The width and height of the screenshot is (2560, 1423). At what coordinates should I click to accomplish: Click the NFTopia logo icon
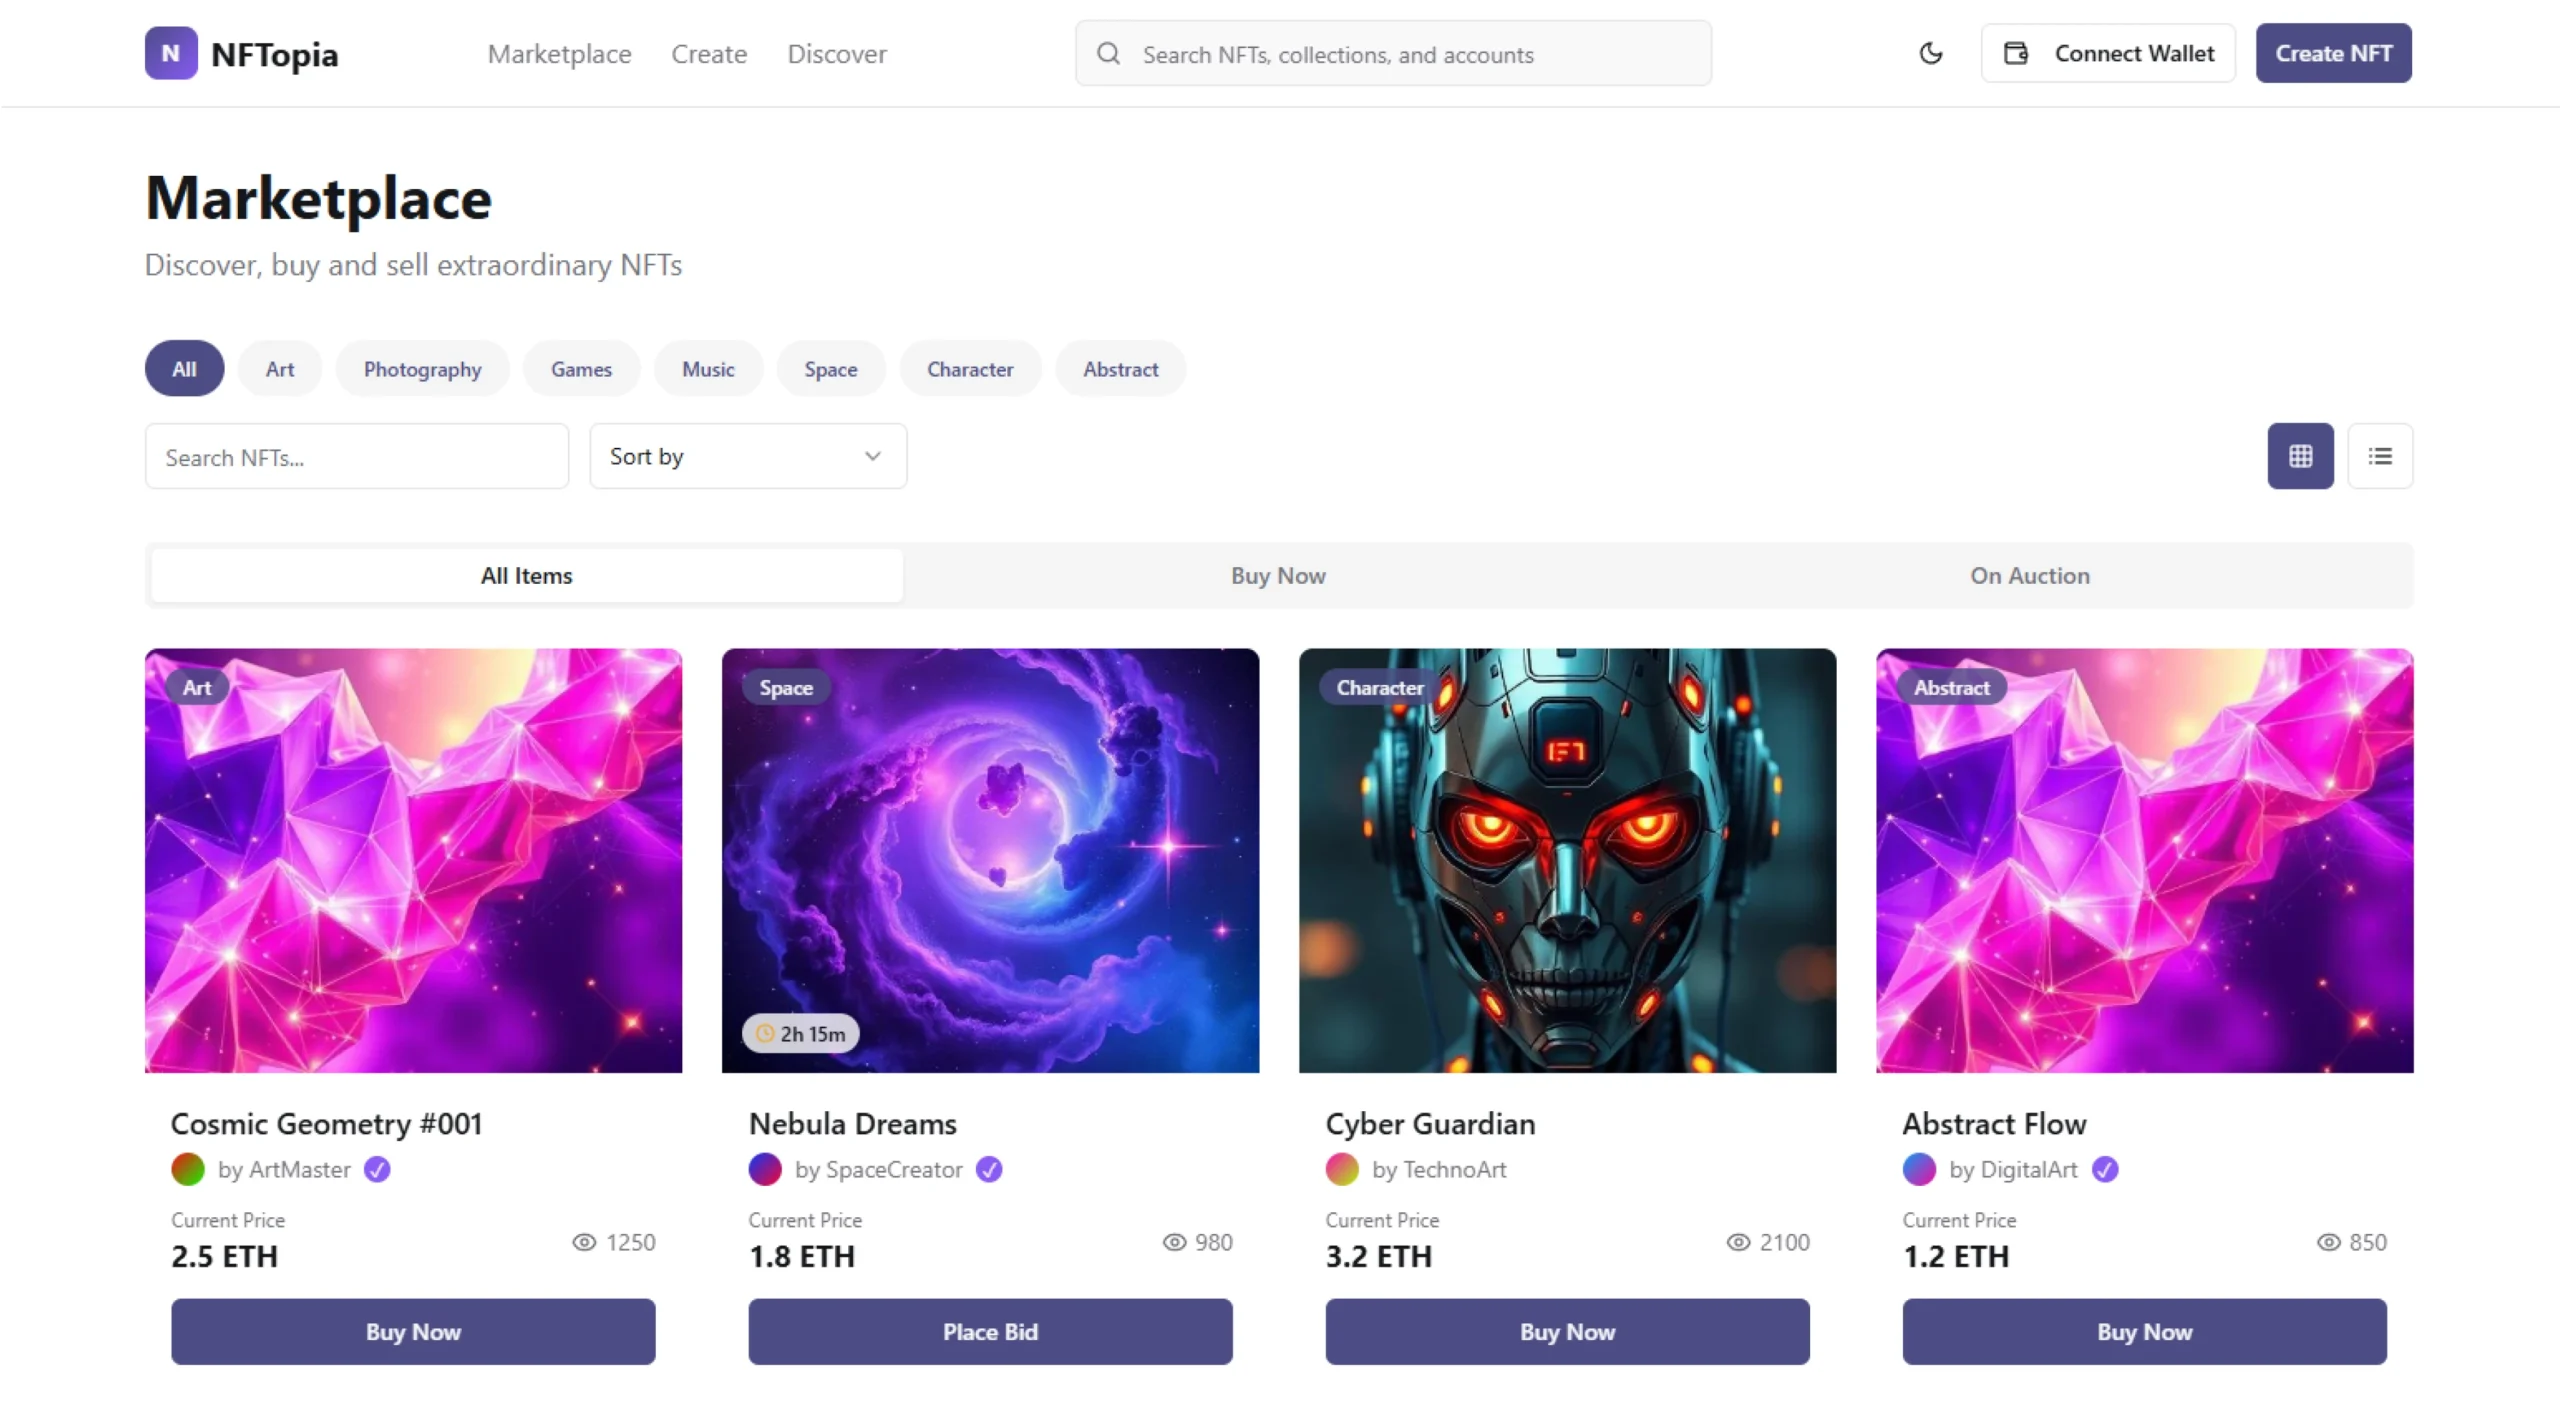170,53
